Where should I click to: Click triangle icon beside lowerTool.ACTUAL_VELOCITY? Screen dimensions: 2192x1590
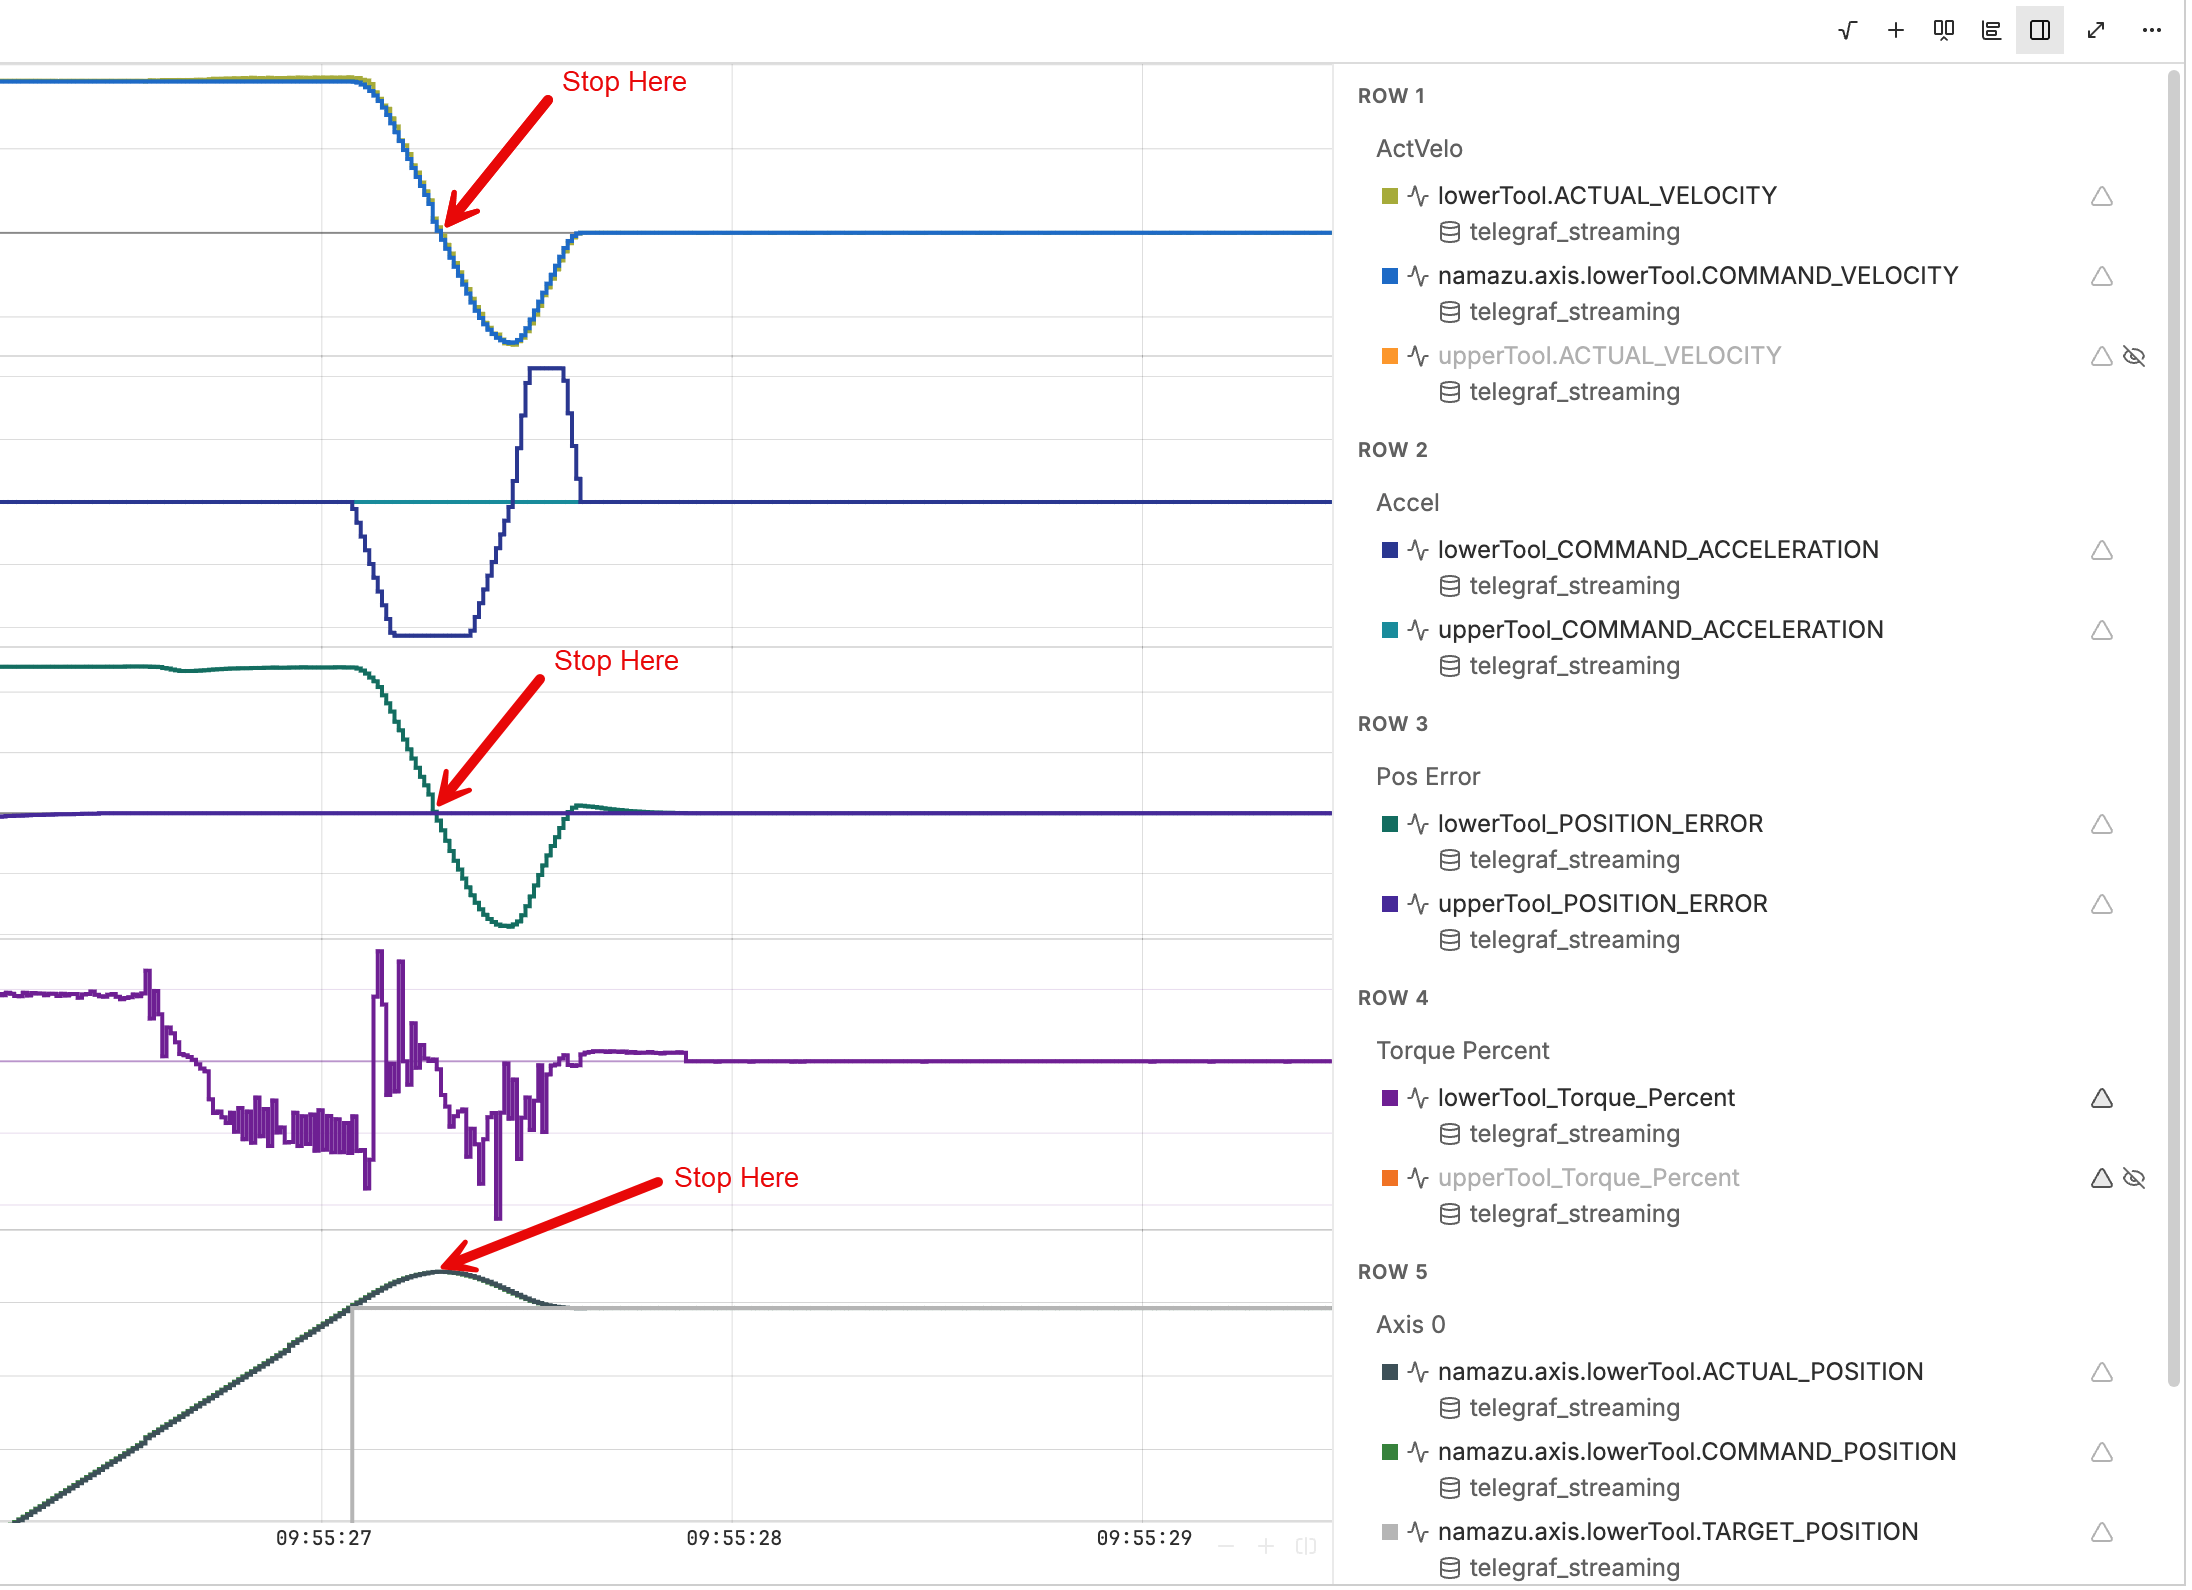pos(2101,196)
